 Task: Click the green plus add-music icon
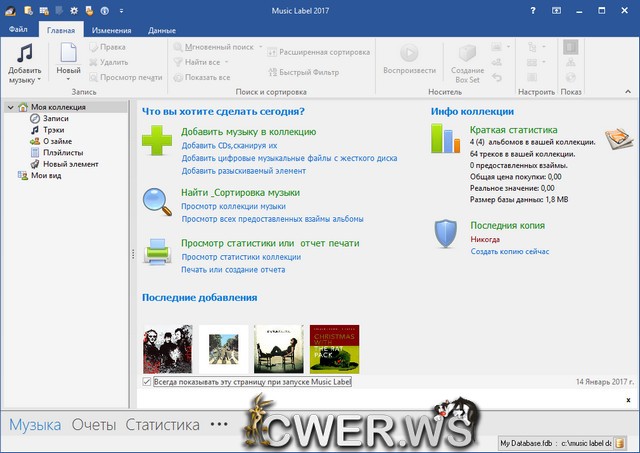pyautogui.click(x=158, y=143)
